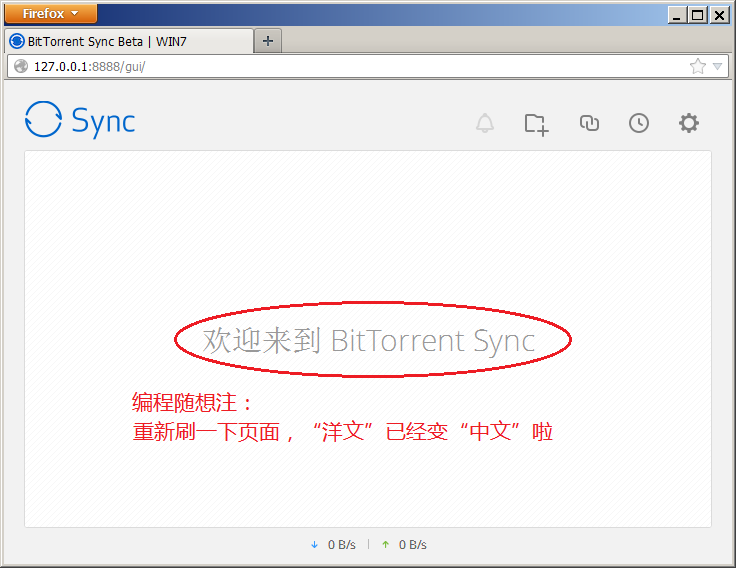Close the Firefox window
The height and width of the screenshot is (568, 736).
[720, 15]
